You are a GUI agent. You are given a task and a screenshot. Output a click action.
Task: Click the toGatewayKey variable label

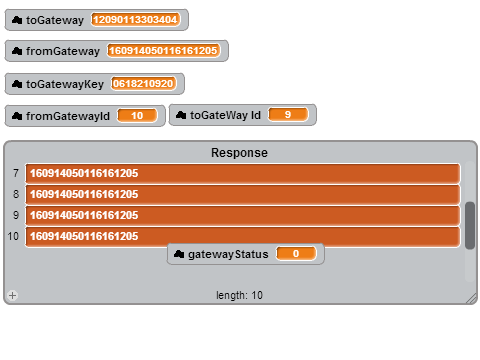(x=65, y=84)
